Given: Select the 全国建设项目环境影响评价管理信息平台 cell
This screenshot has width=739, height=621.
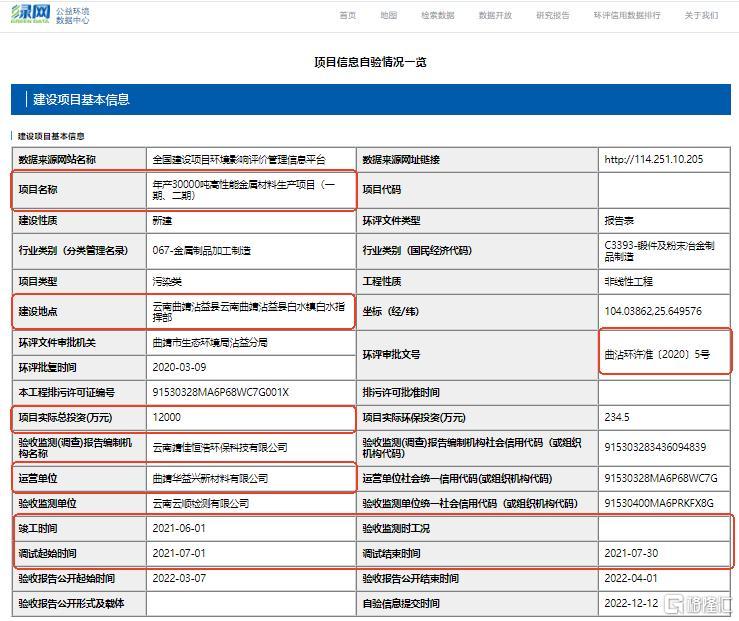Looking at the screenshot, I should (251, 160).
